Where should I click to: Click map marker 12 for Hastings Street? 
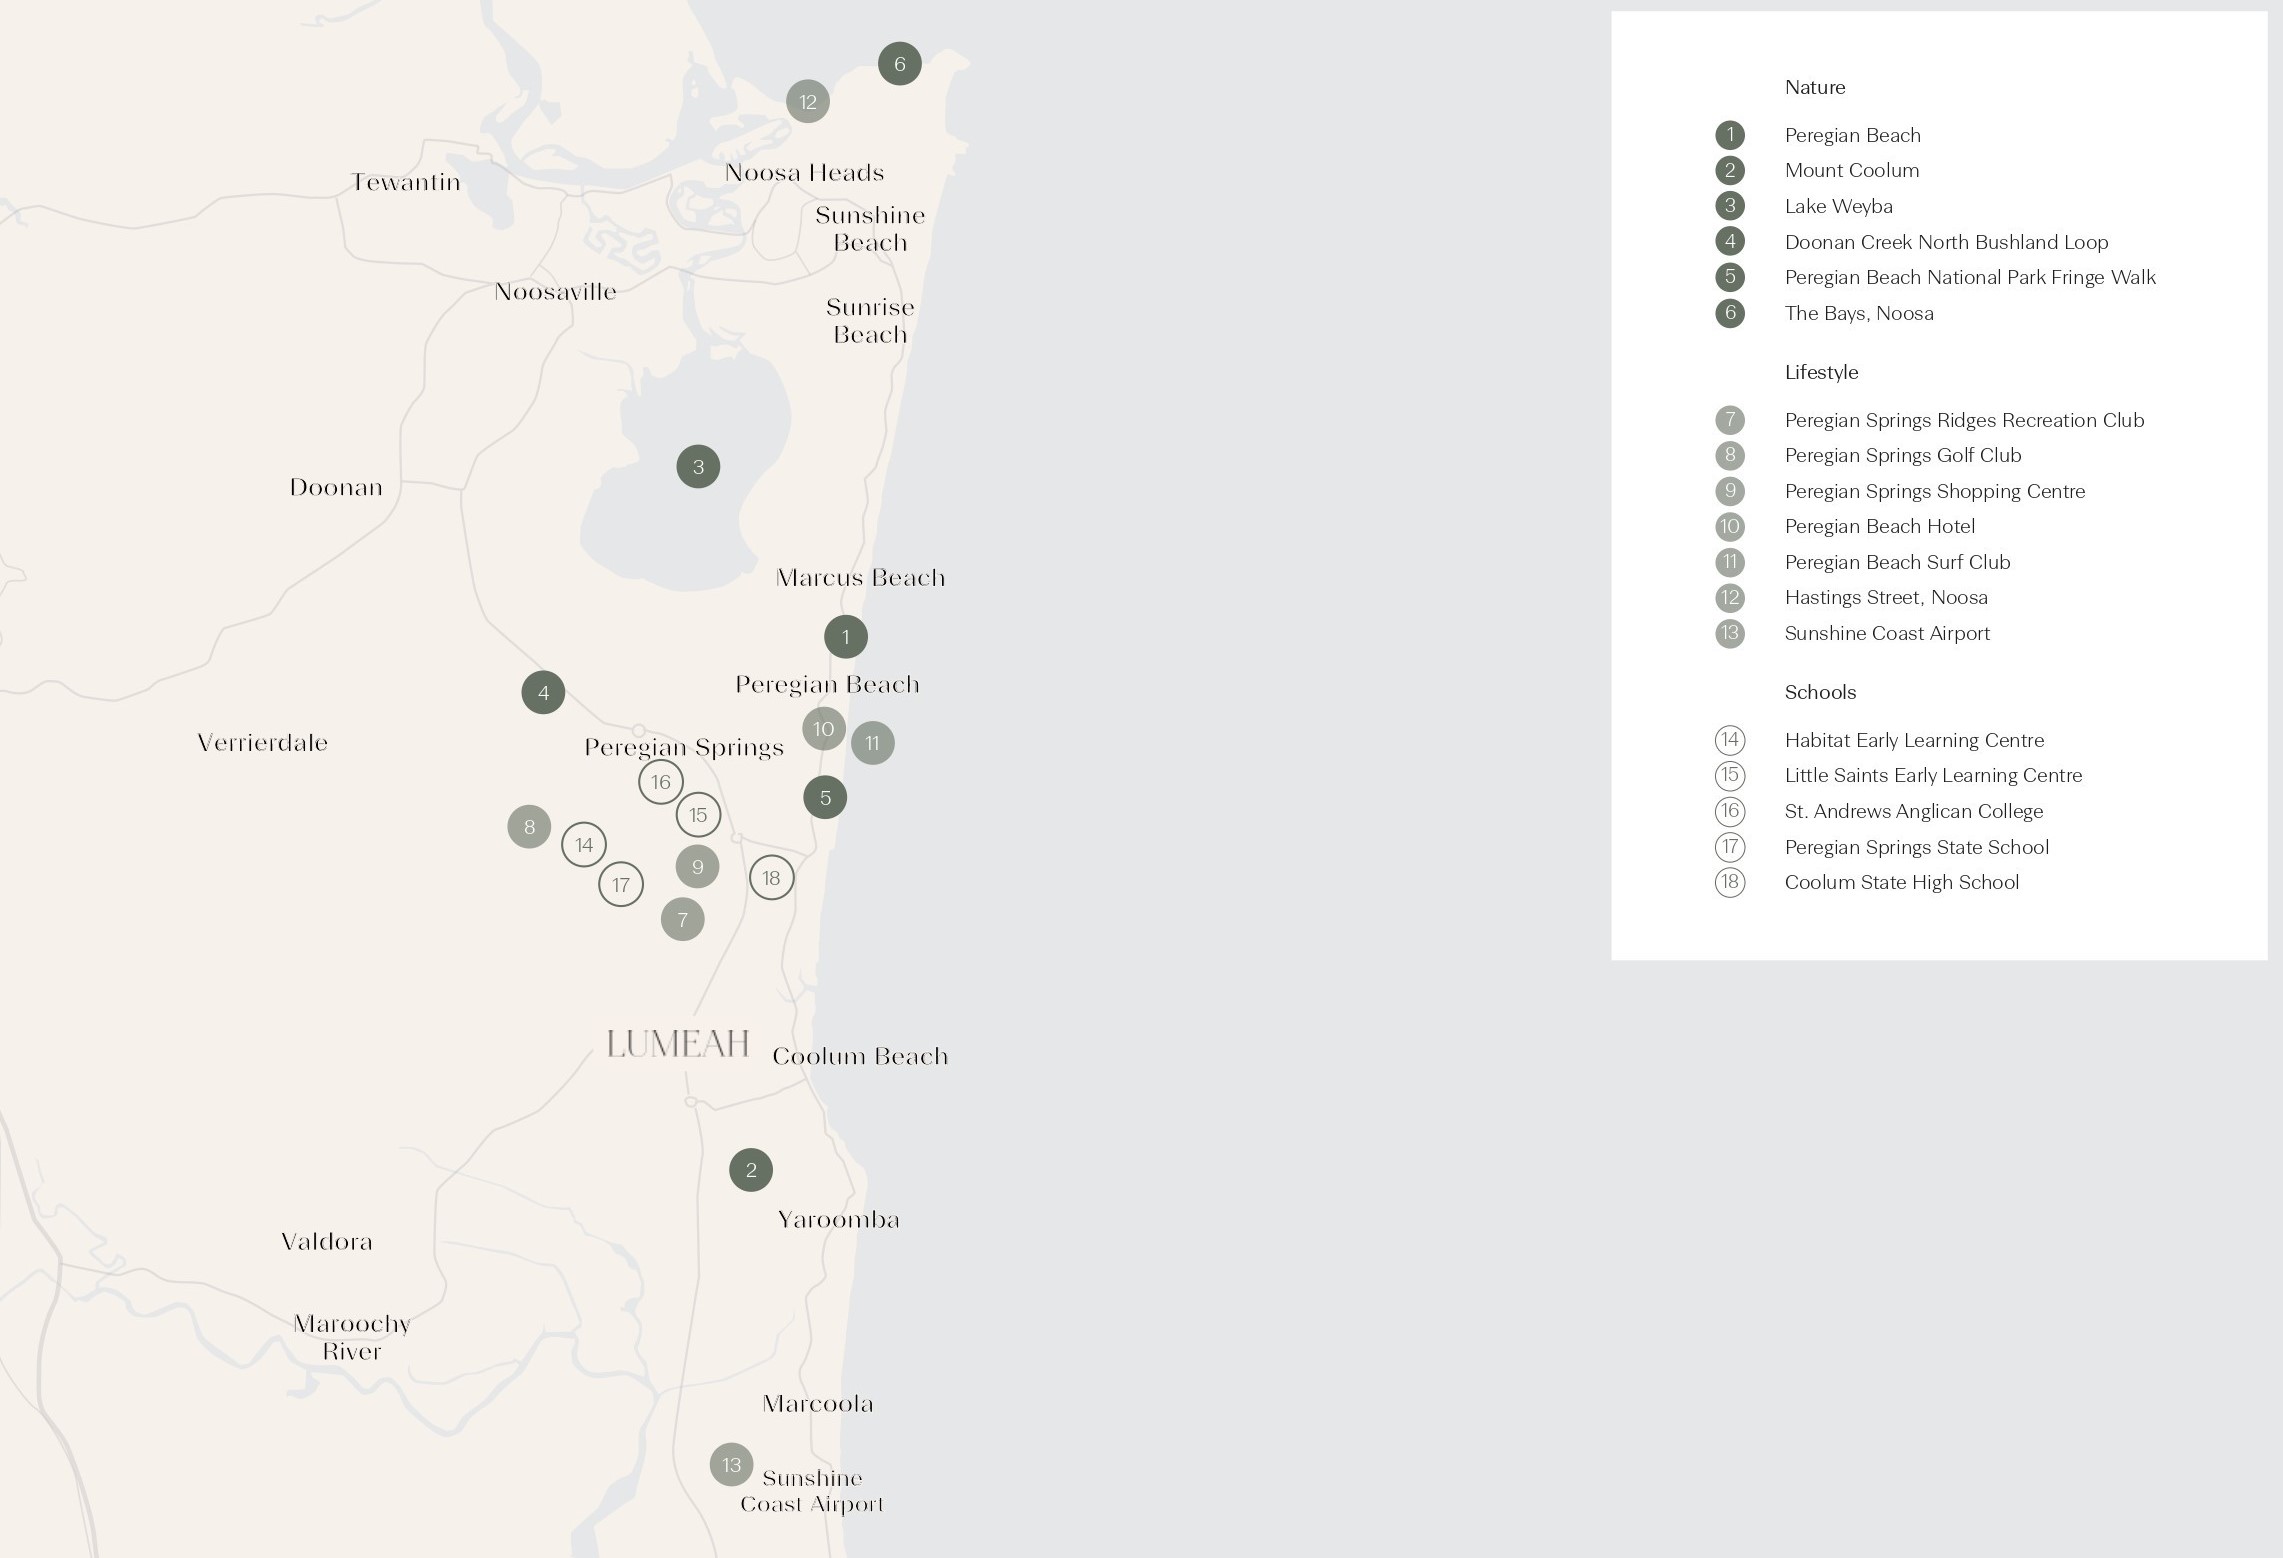tap(808, 101)
